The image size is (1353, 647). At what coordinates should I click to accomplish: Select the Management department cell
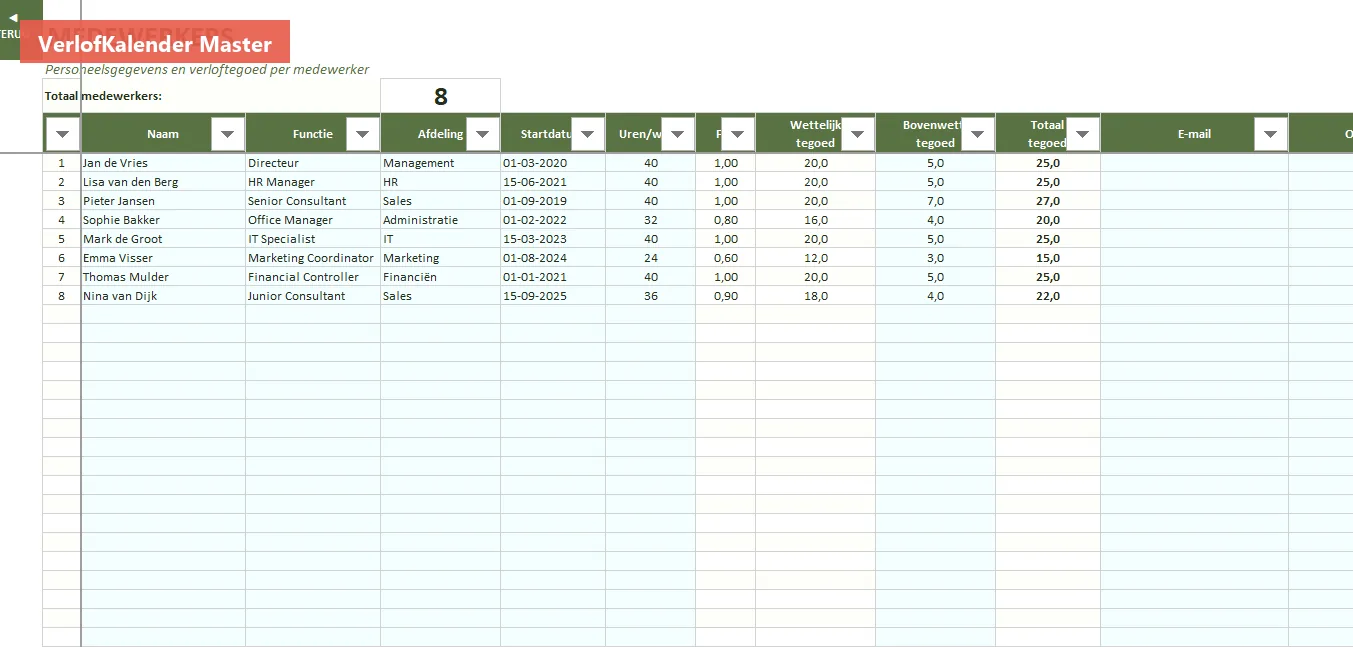(x=441, y=163)
